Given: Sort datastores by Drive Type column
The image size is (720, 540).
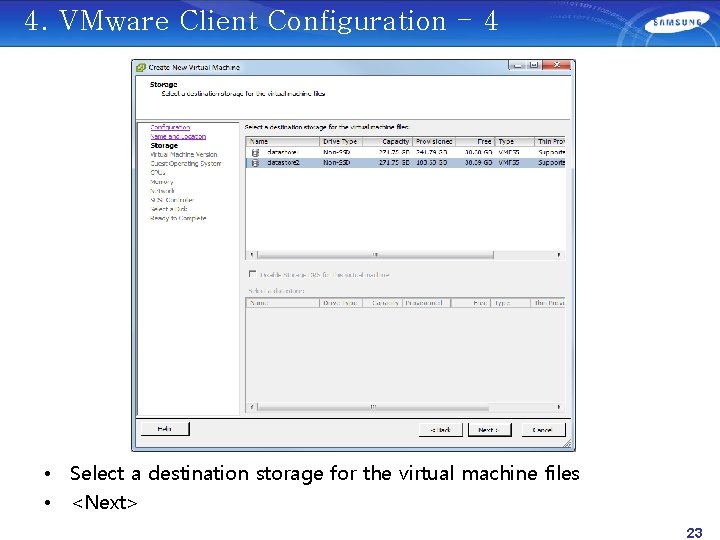Looking at the screenshot, I should click(x=340, y=141).
